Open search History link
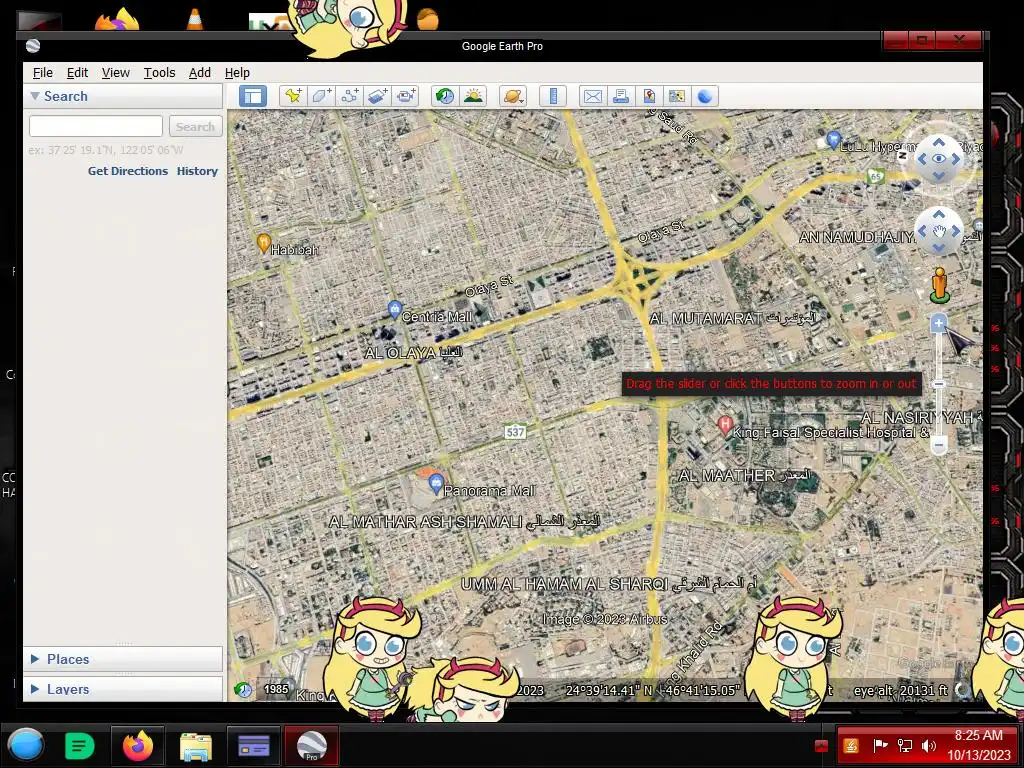Viewport: 1024px width, 768px height. pos(197,171)
